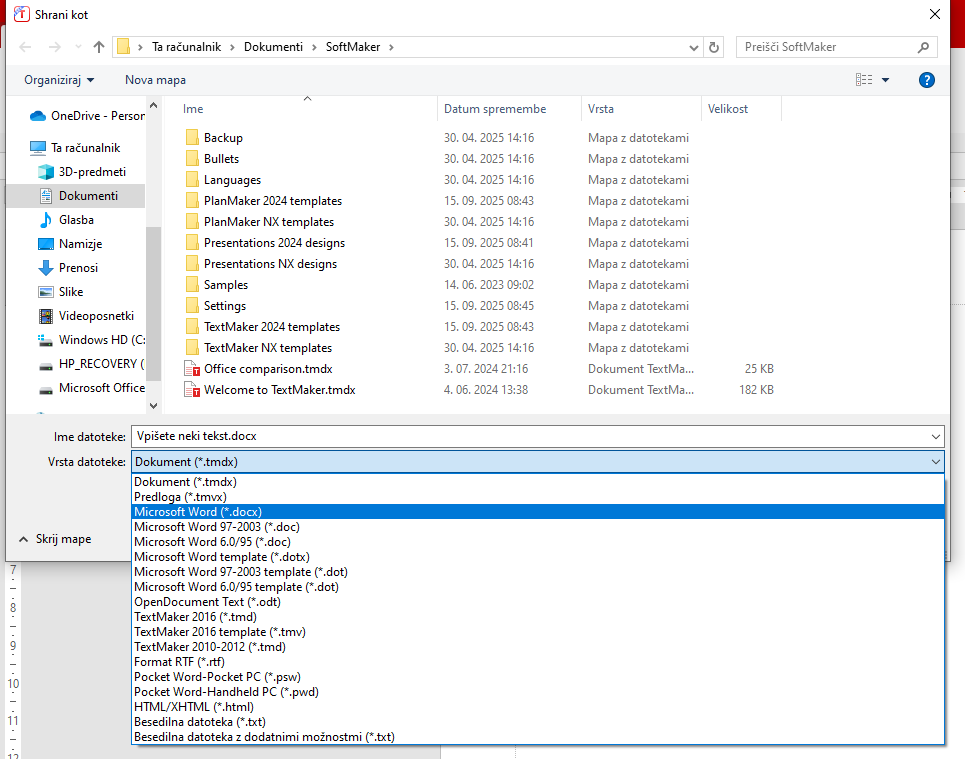Select the Bullets folder icon
The width and height of the screenshot is (965, 759).
192,158
